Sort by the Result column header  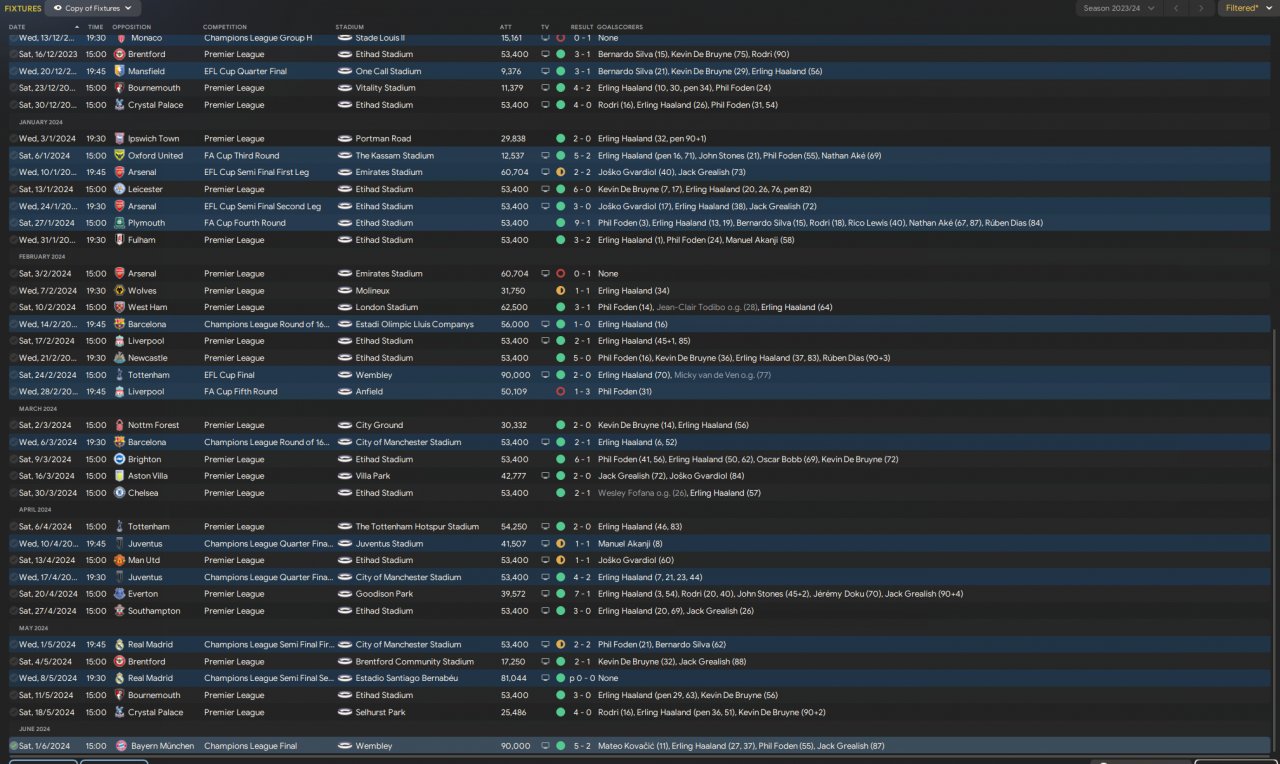(582, 27)
